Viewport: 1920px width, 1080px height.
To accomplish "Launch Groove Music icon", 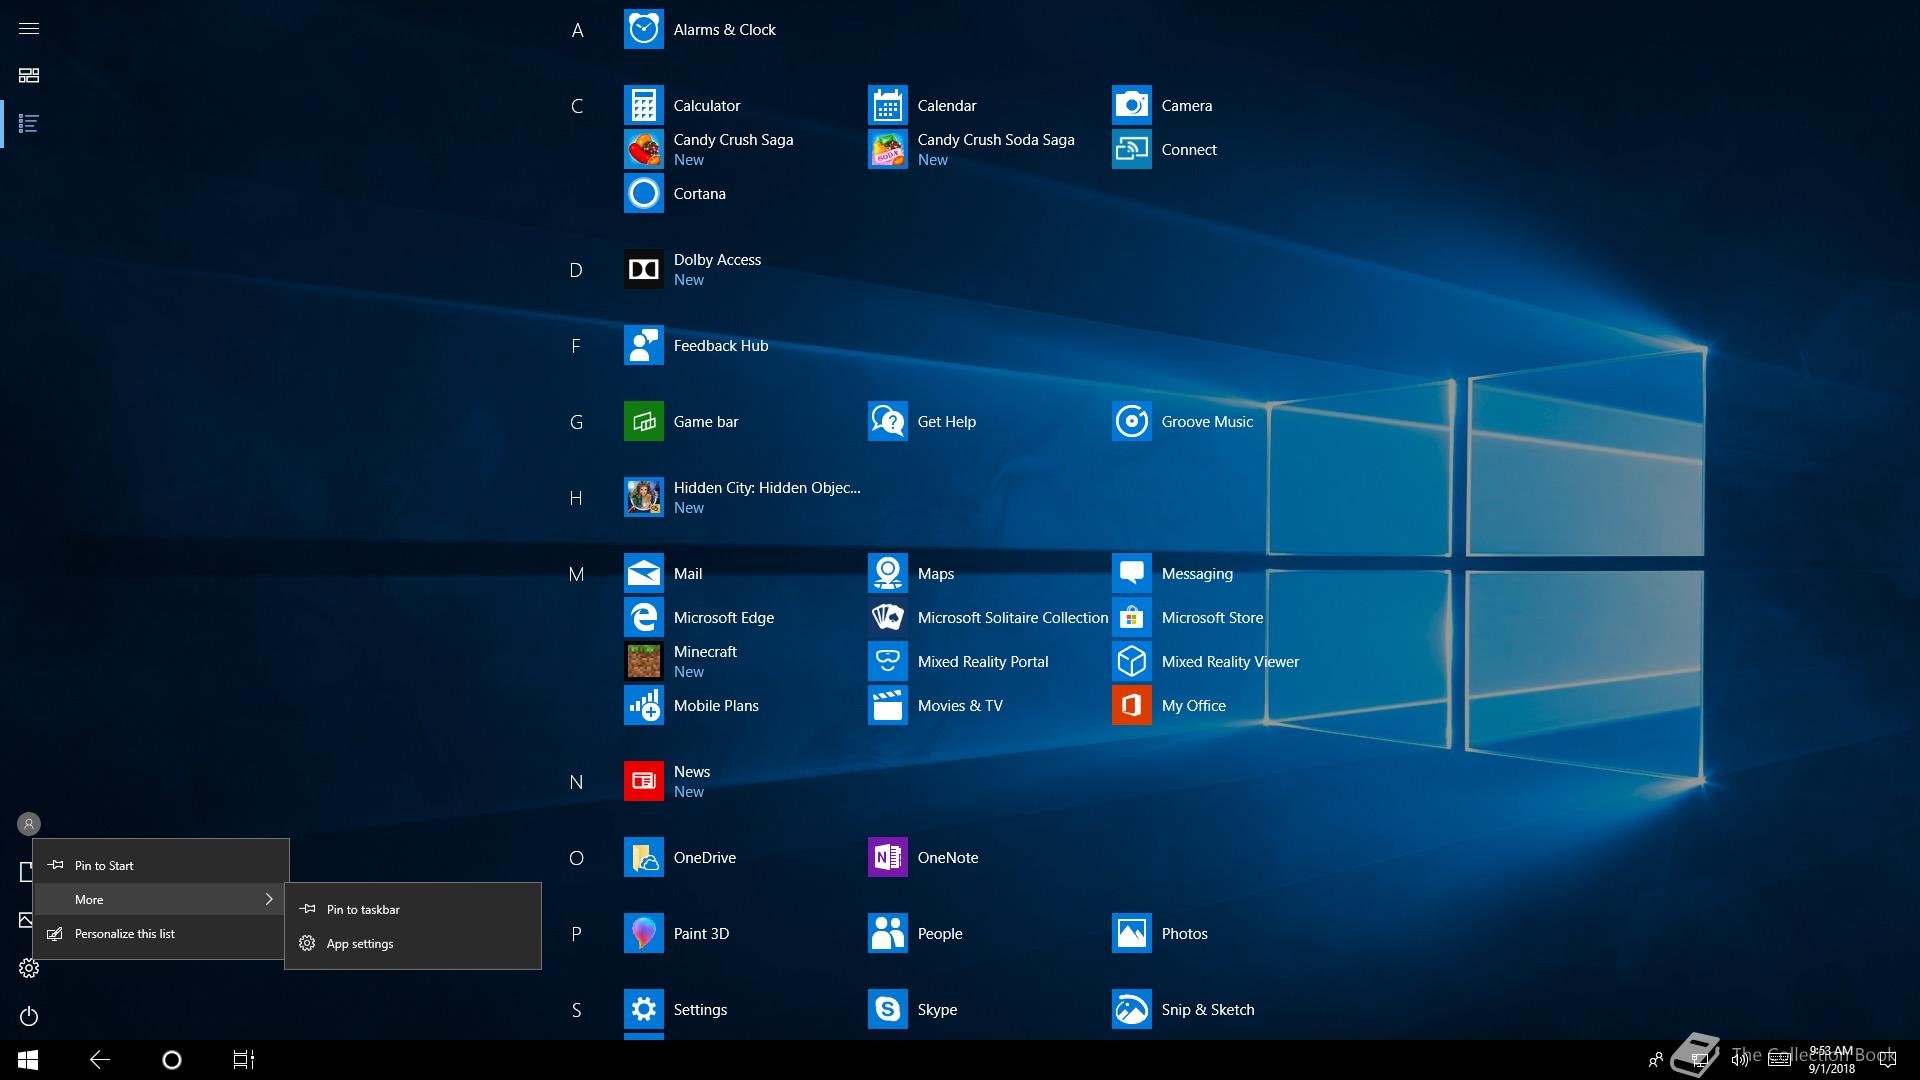I will (x=1131, y=422).
